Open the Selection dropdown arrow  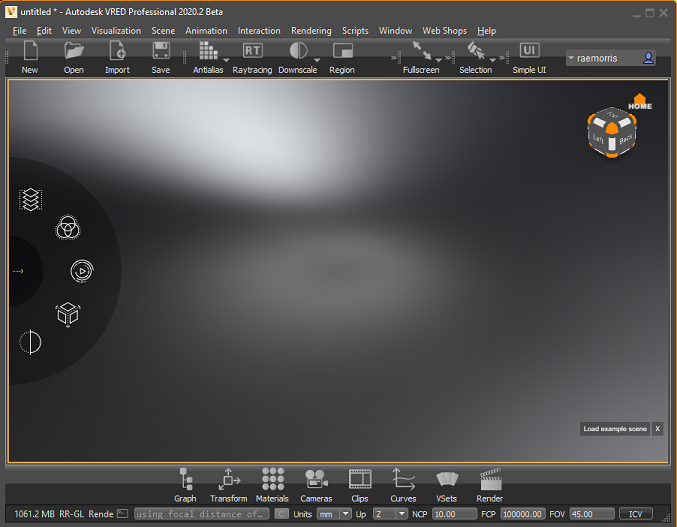click(x=493, y=60)
